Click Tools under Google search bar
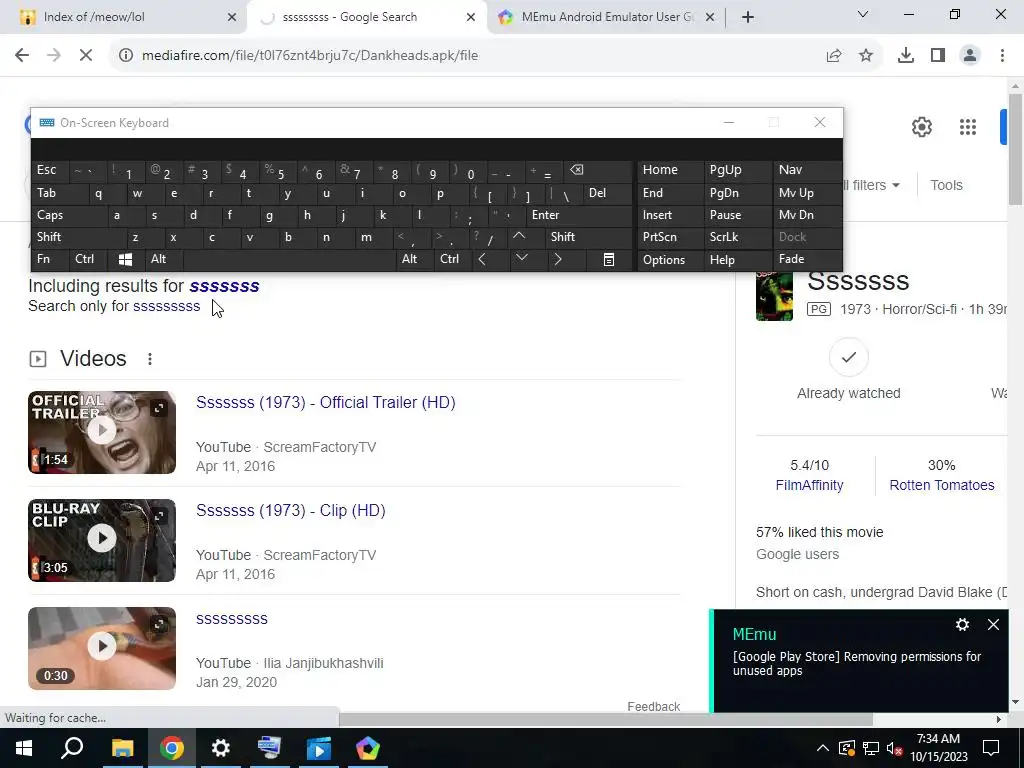Screen dimensions: 1024x768 click(x=946, y=185)
